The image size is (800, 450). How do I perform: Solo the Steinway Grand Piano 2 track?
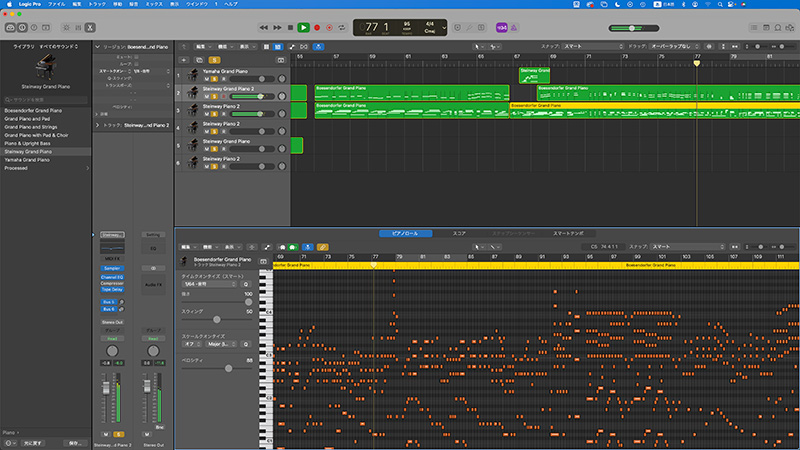(215, 96)
